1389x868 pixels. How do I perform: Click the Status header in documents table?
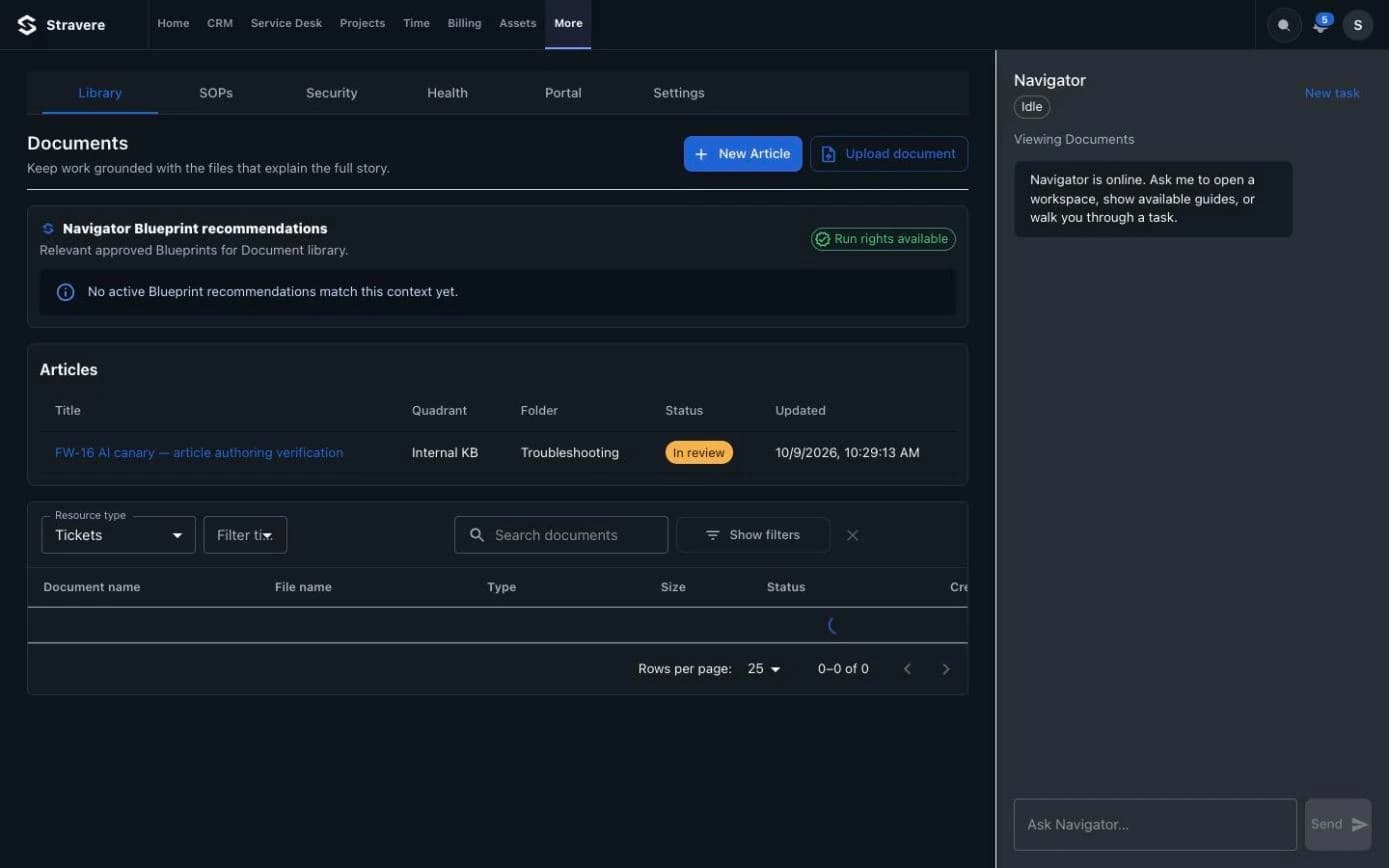pos(786,587)
